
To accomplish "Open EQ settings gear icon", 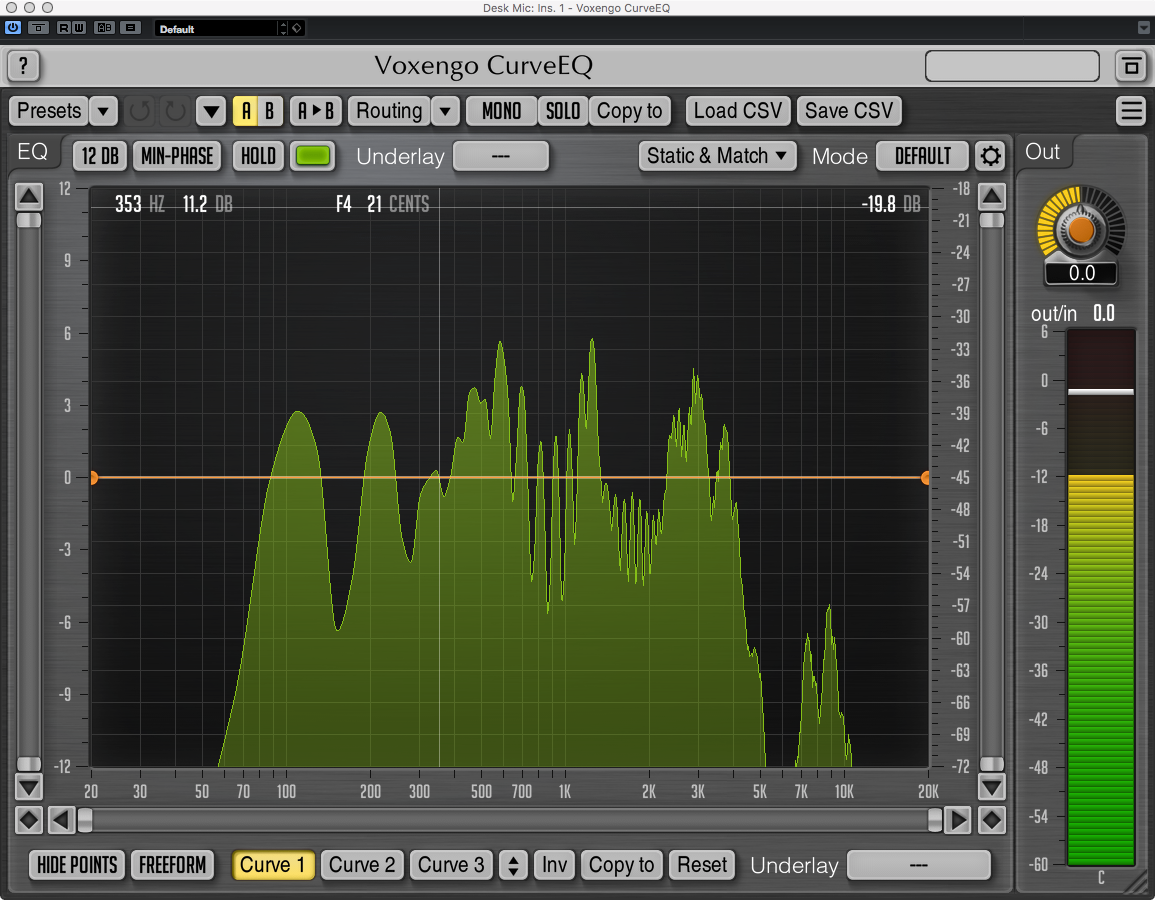I will pyautogui.click(x=990, y=156).
